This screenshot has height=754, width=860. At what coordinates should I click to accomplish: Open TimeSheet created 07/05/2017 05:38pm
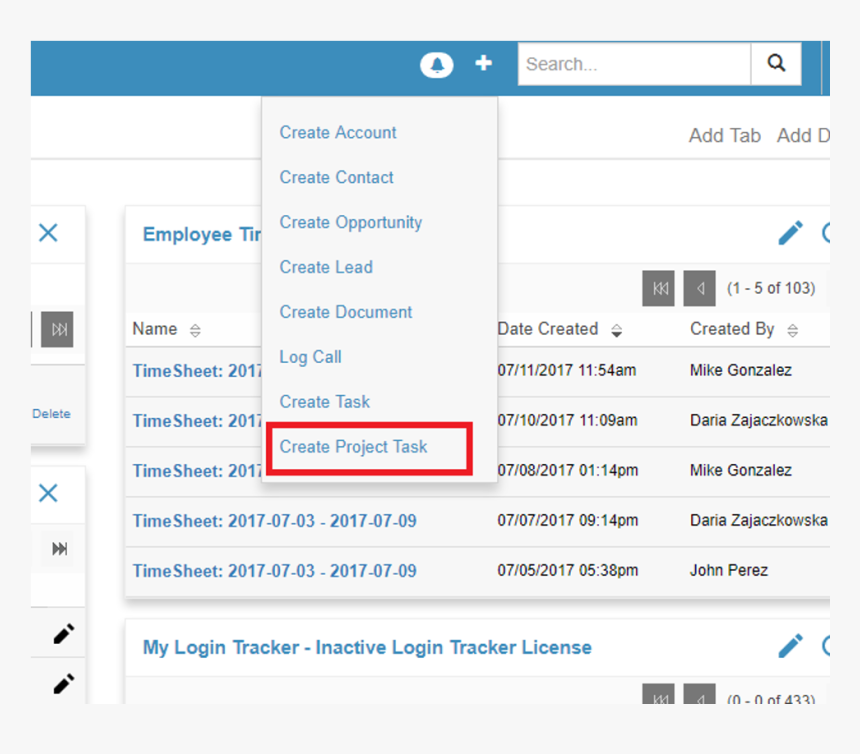click(275, 571)
